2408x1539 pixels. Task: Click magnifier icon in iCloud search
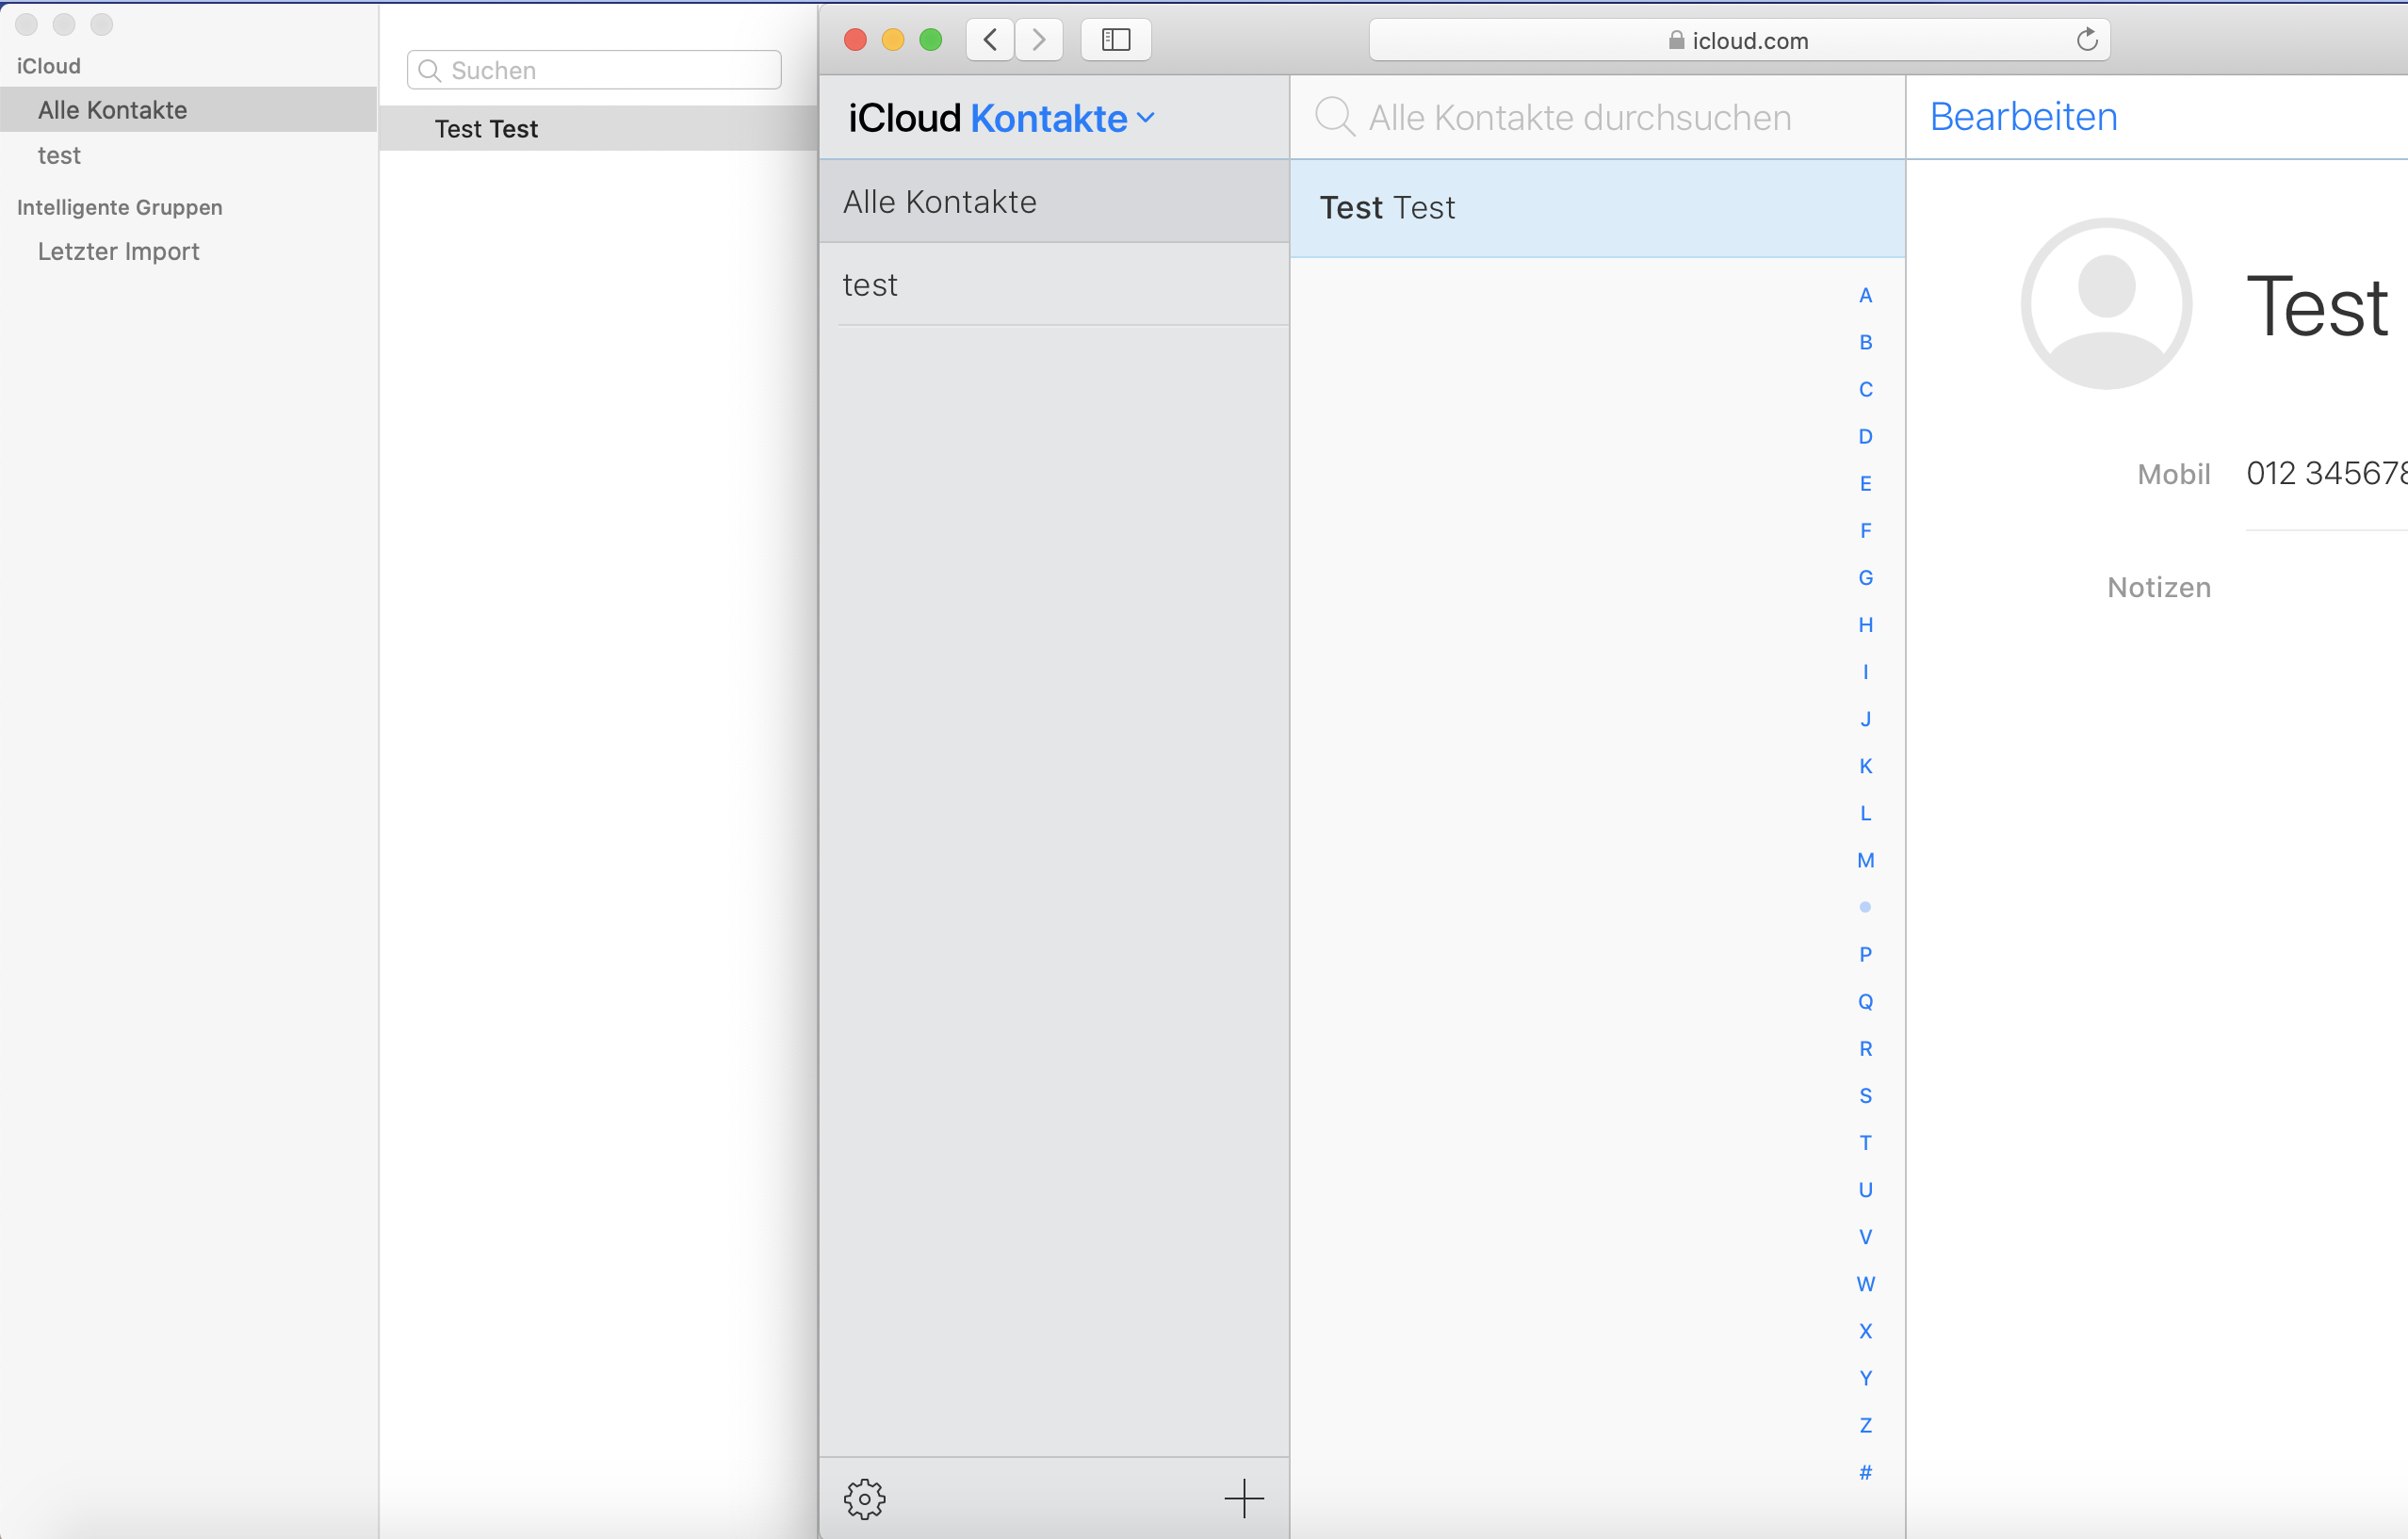1334,117
